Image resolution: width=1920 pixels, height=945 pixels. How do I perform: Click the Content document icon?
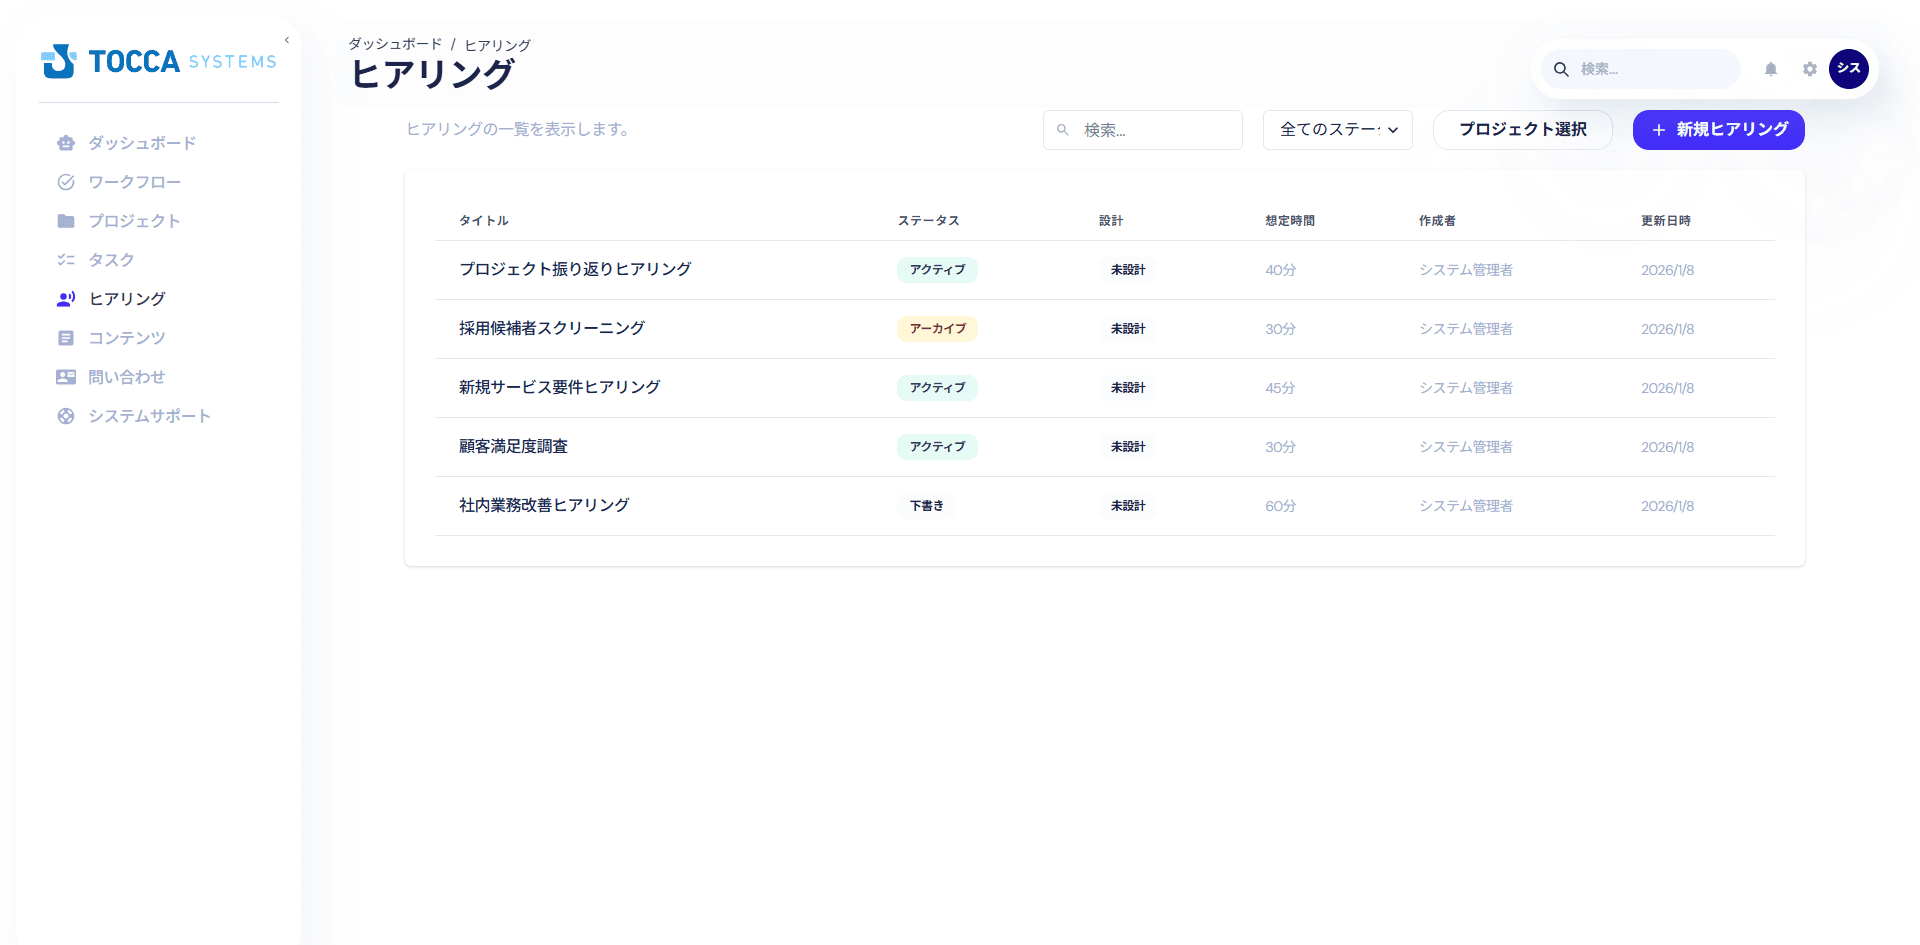coord(66,338)
